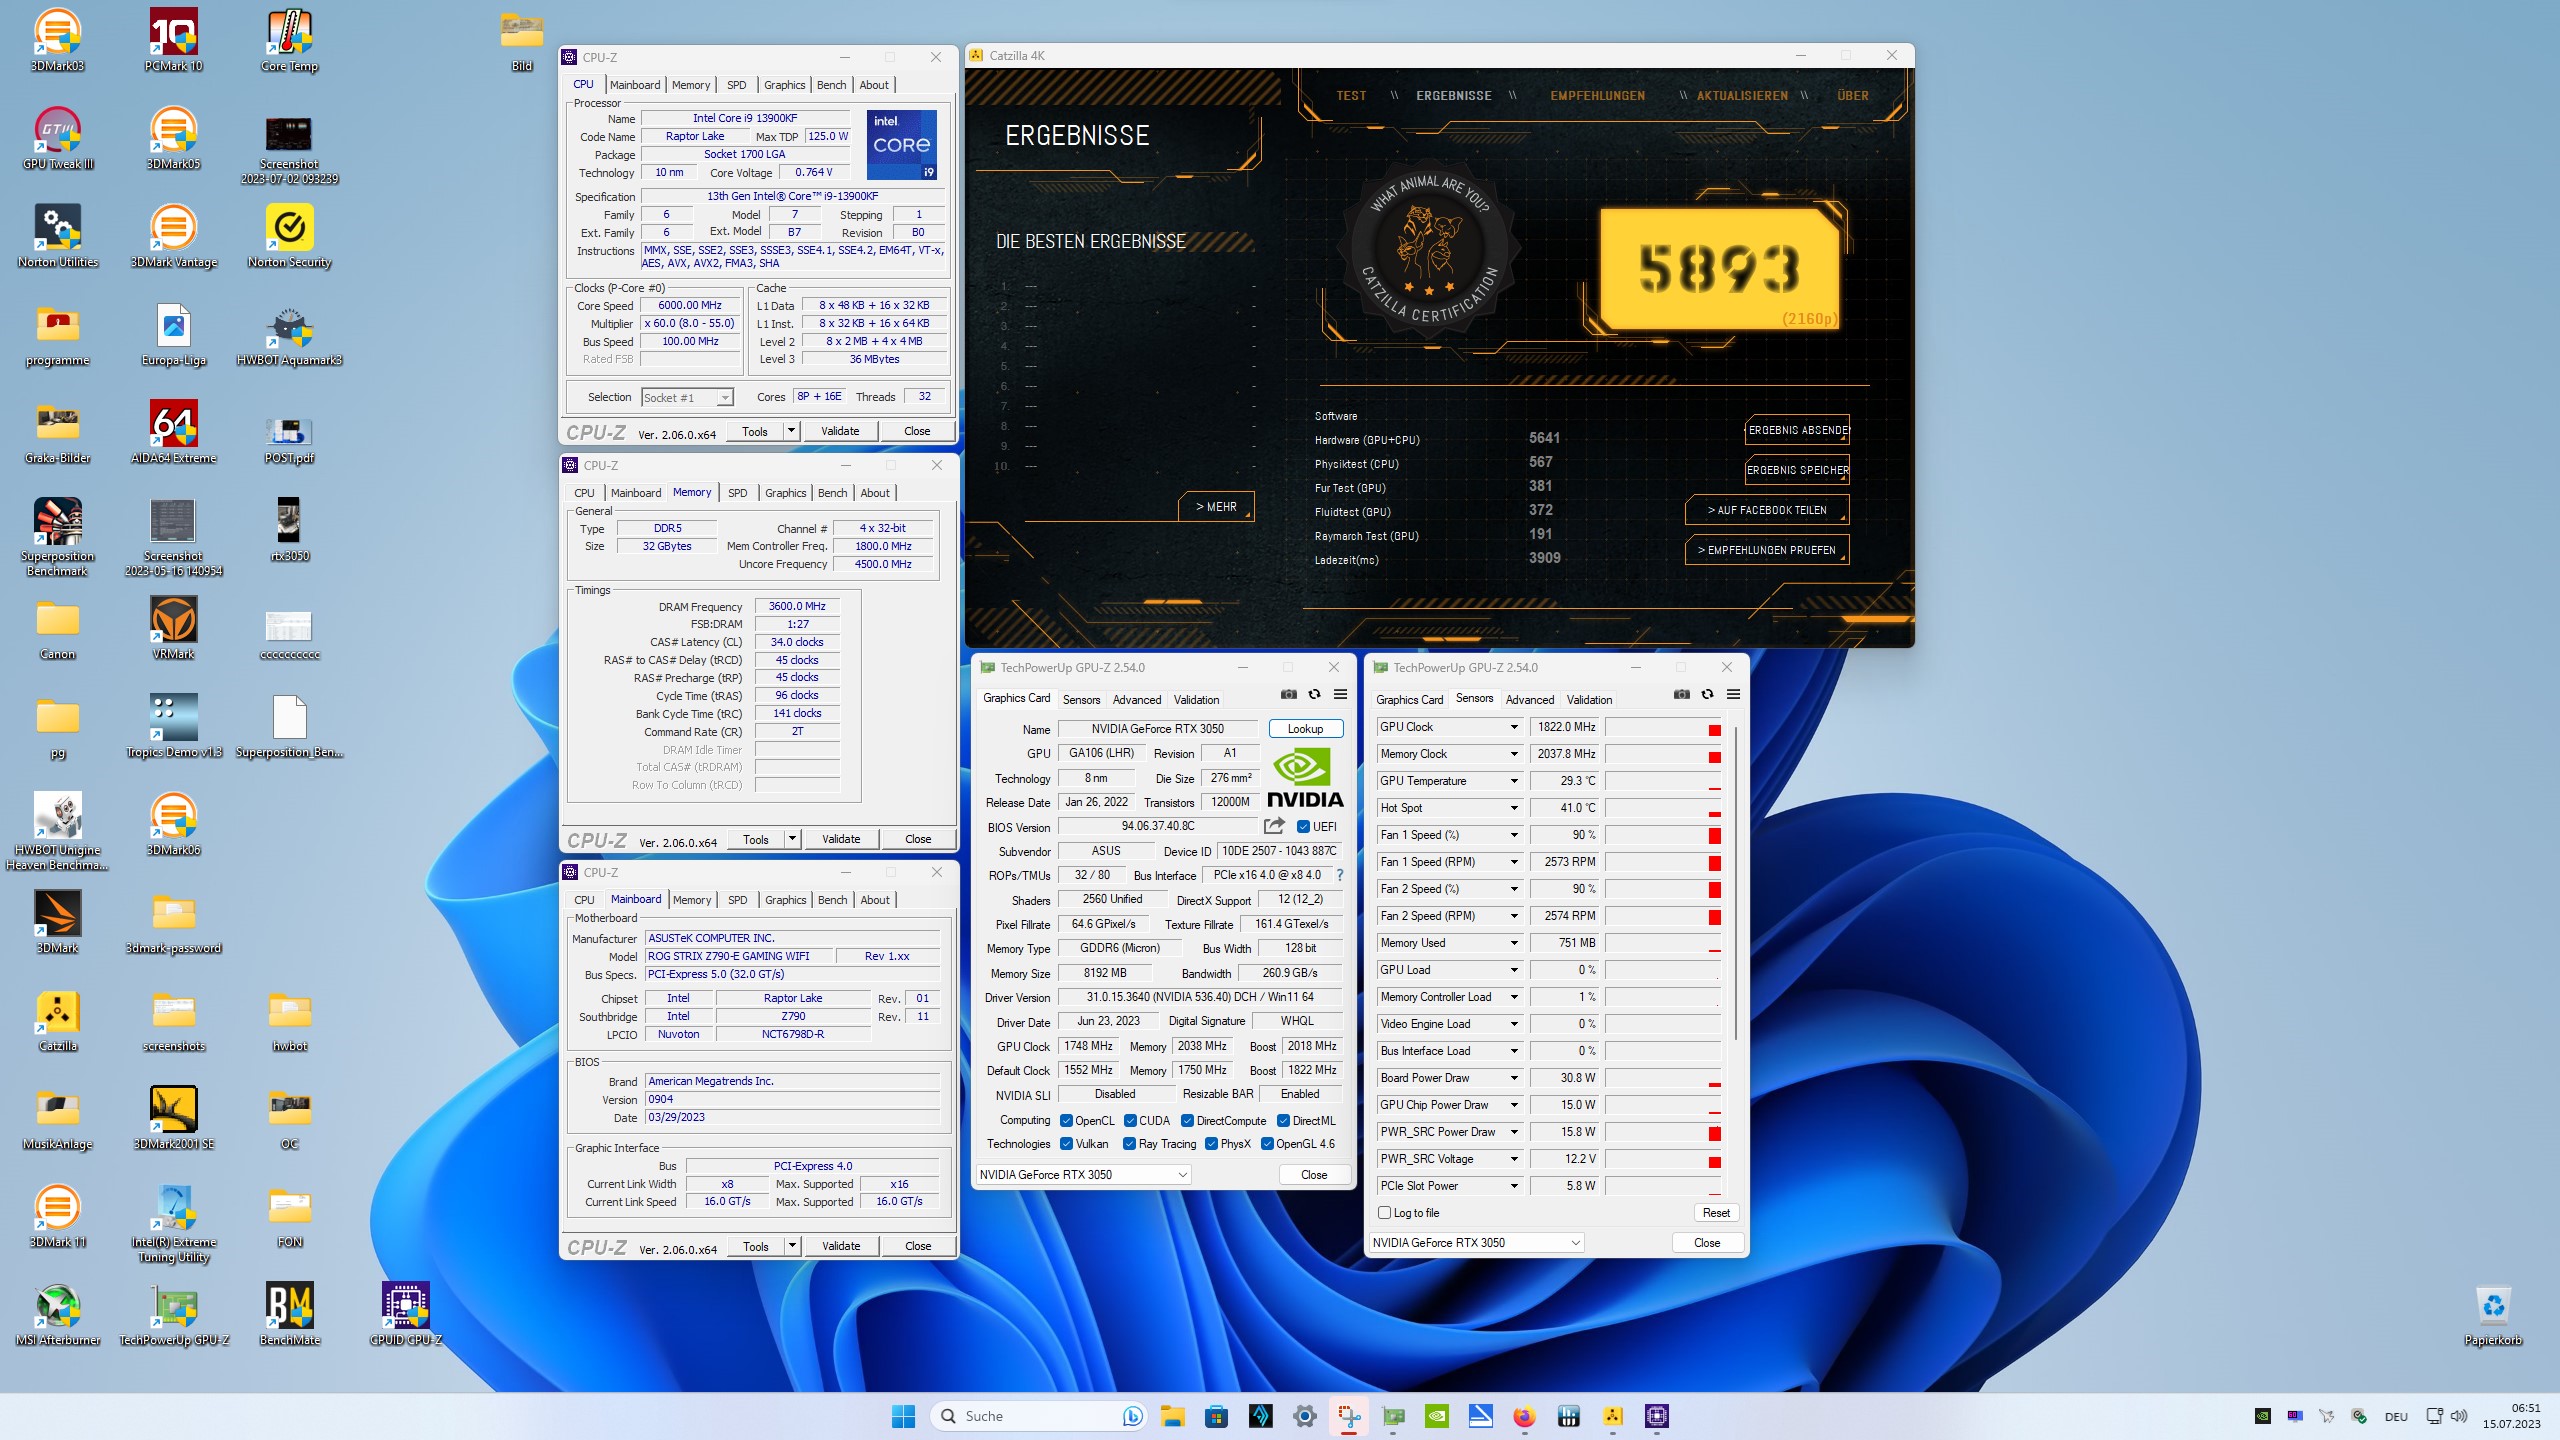Click the Lookup button in GPU-Z
Viewport: 2560px width, 1440px height.
pos(1305,729)
